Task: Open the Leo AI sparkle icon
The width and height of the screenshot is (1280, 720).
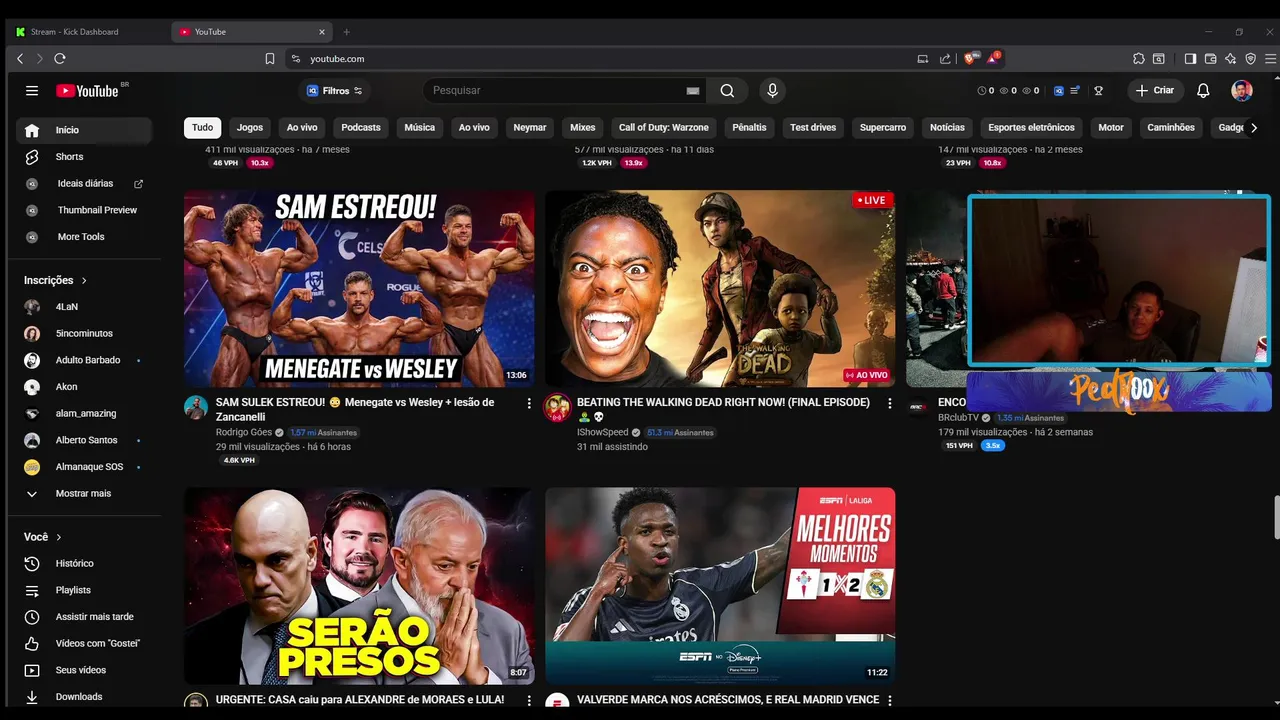Action: click(x=1230, y=59)
